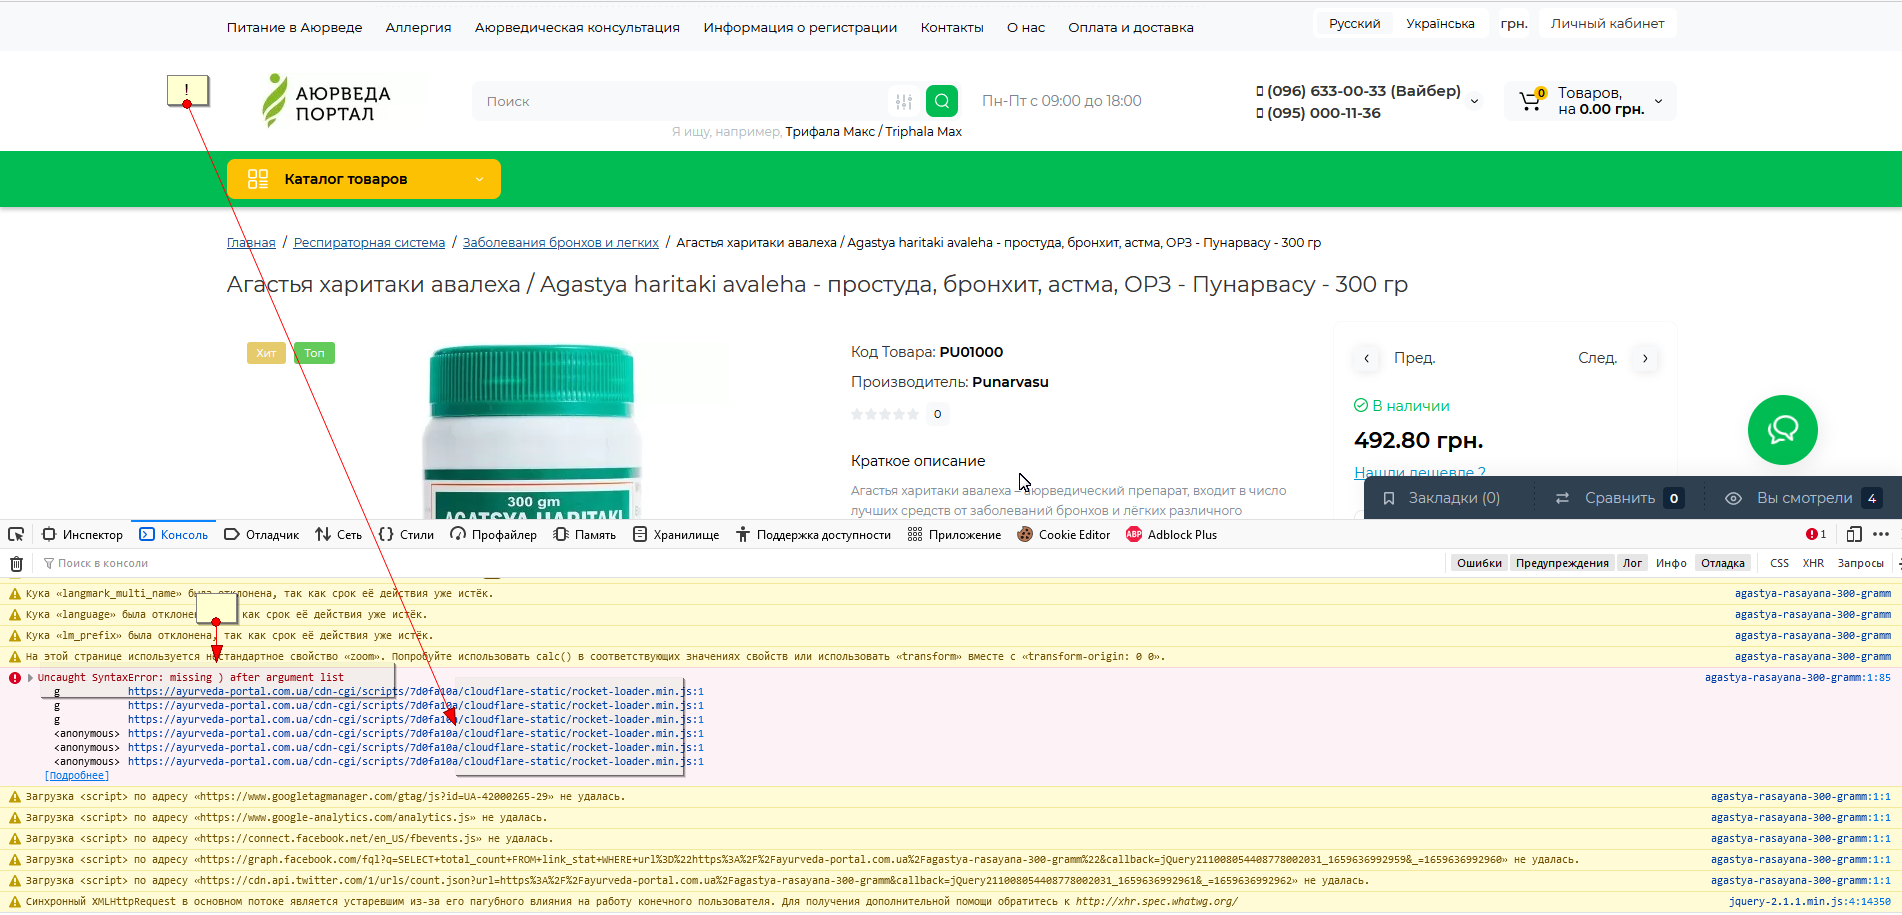The width and height of the screenshot is (1902, 915).
Task: Switch to the Профайлер tab
Action: tap(493, 535)
